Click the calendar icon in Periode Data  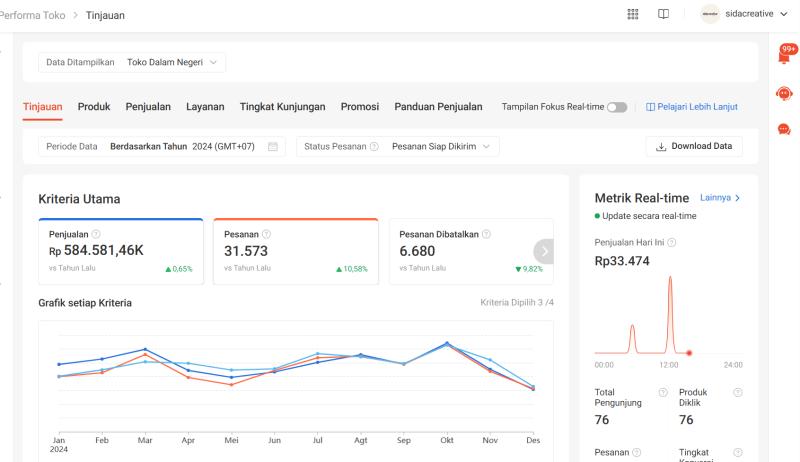coord(272,147)
